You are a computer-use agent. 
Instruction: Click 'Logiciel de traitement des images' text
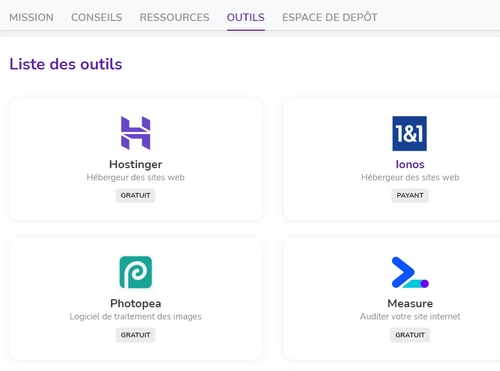pyautogui.click(x=135, y=316)
